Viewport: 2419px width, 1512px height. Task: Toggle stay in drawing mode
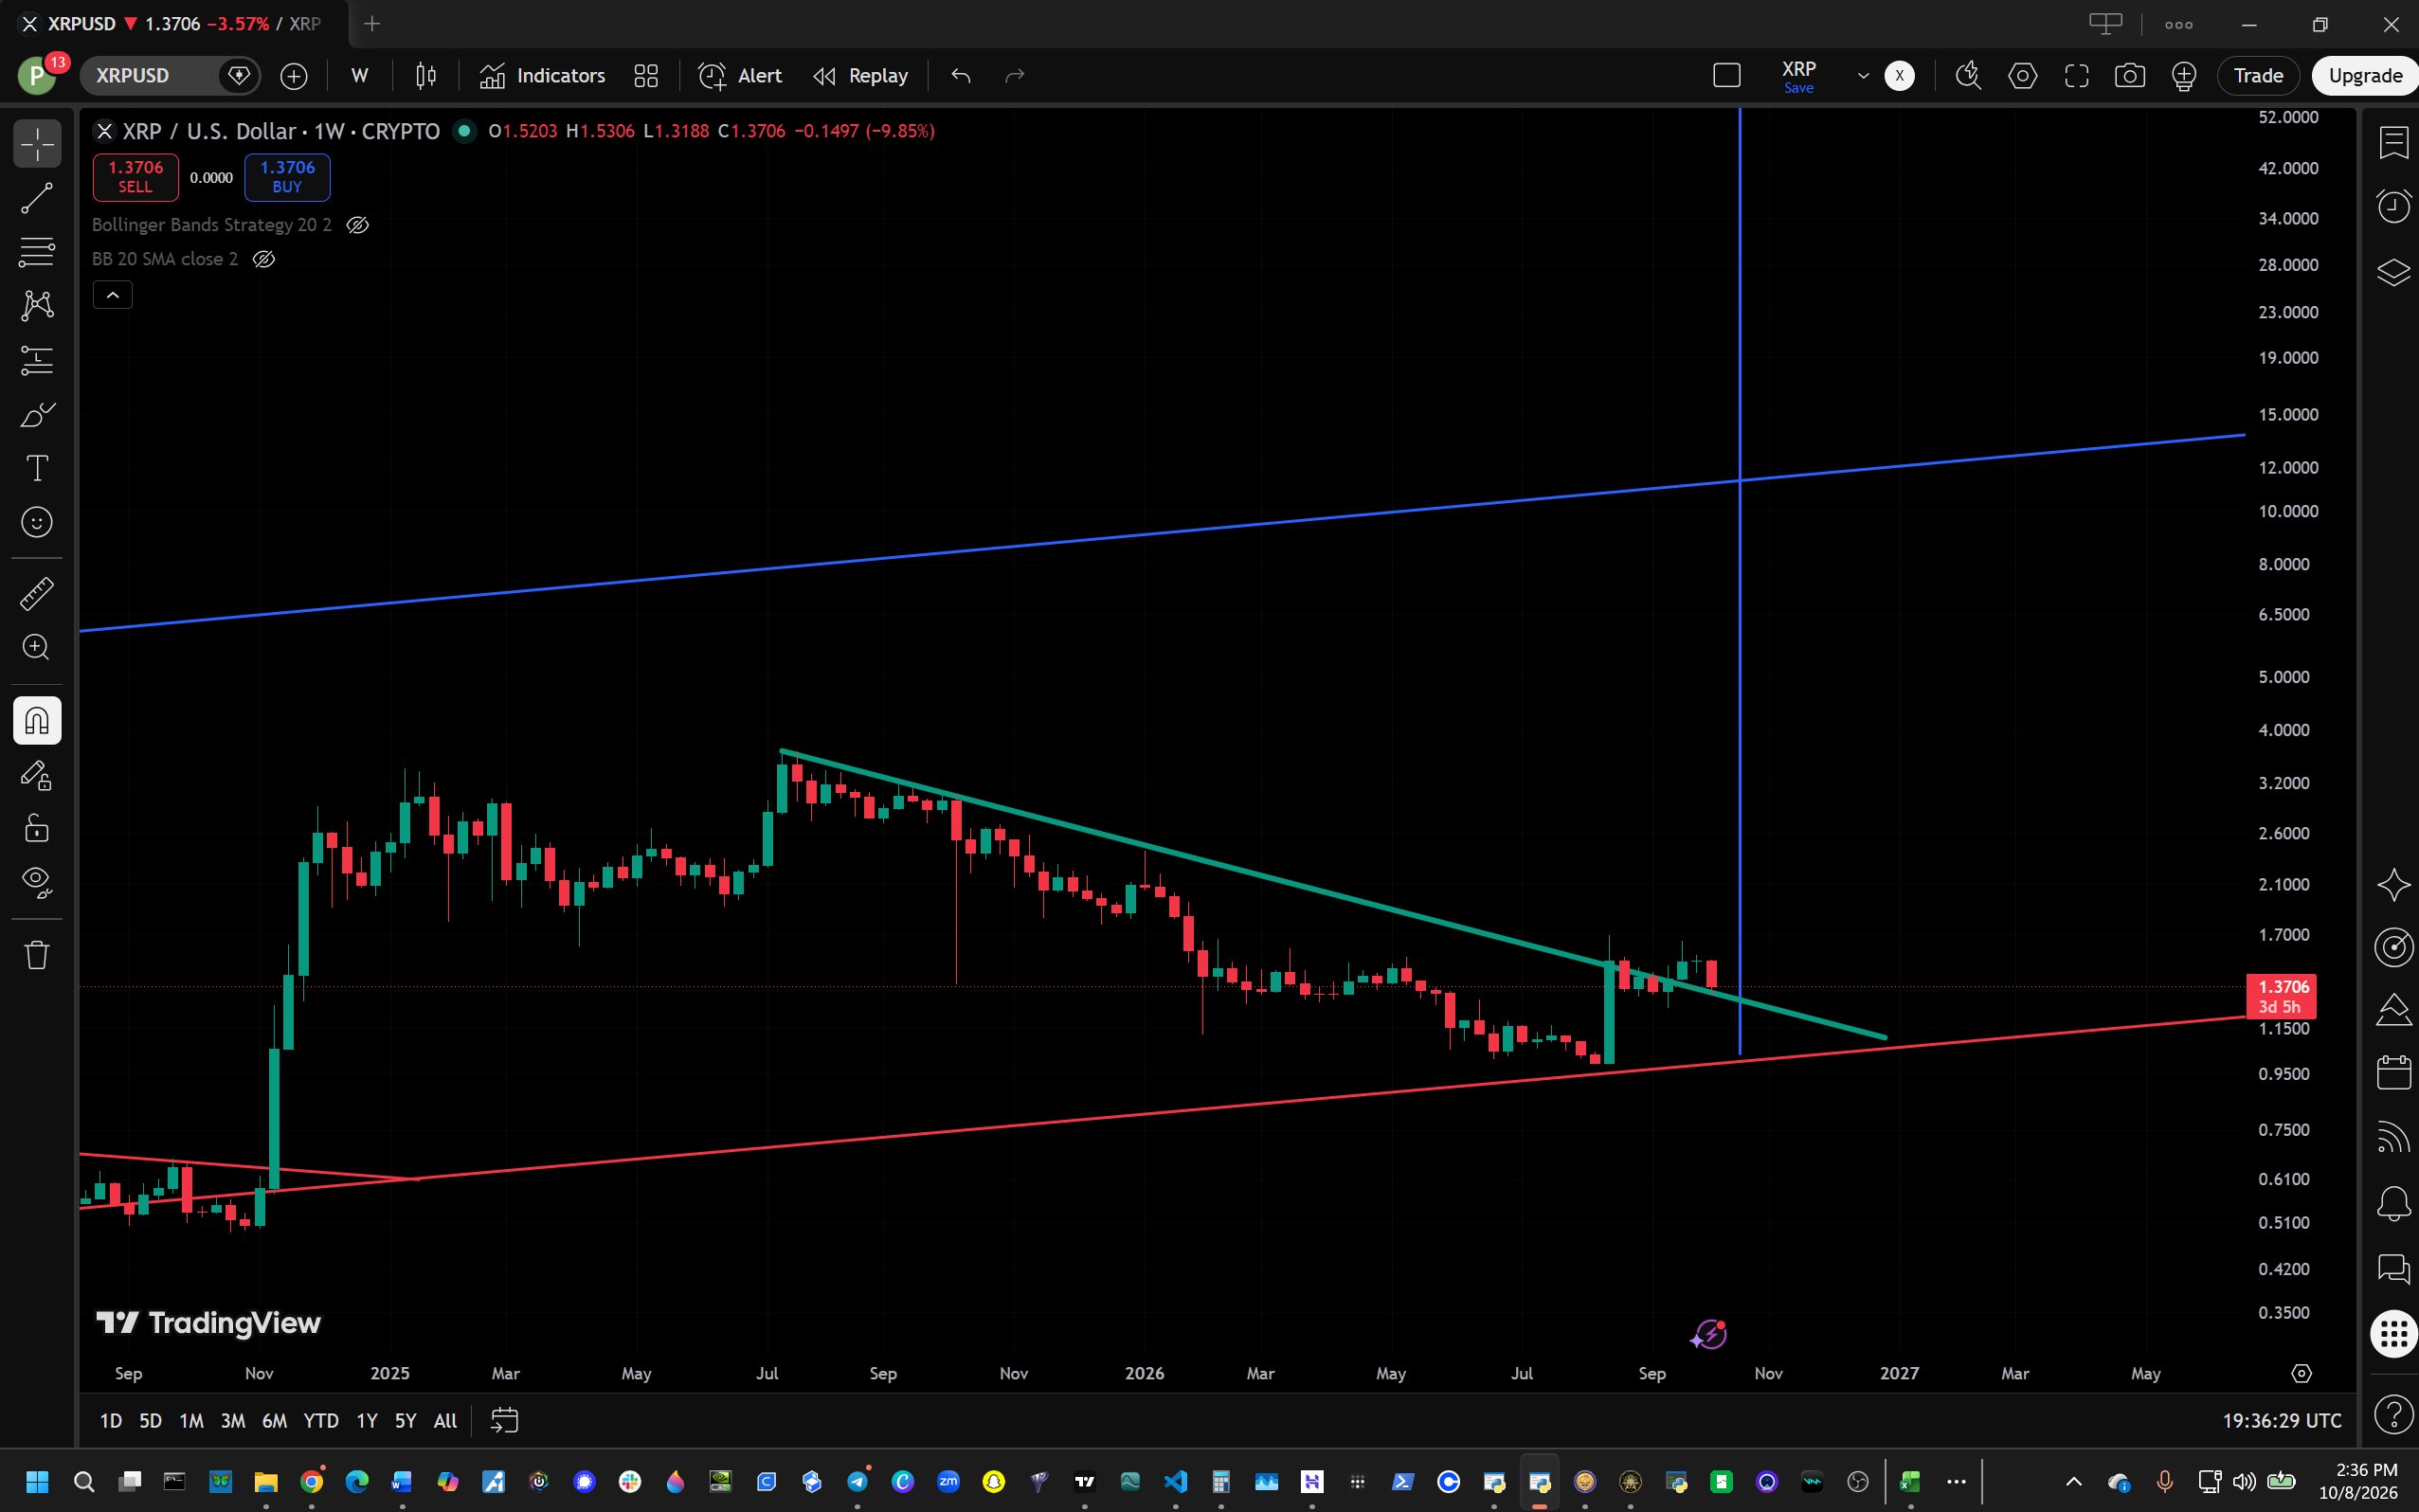coord(37,775)
